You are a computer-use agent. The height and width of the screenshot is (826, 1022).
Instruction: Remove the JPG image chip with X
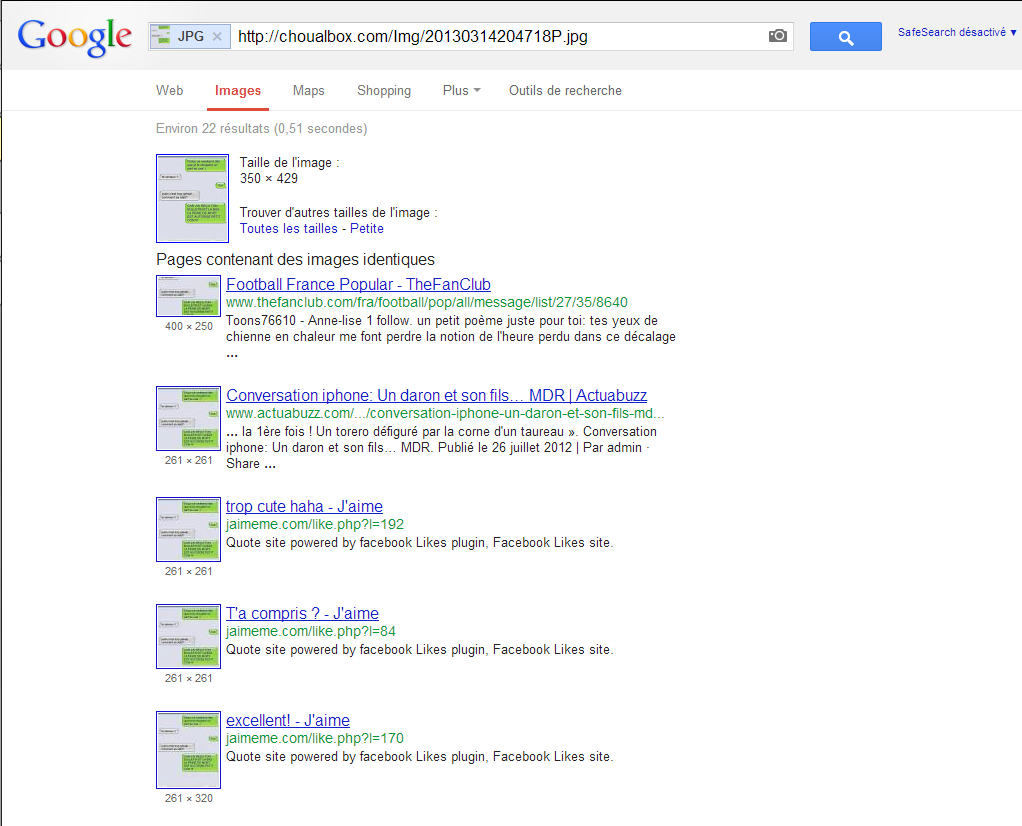click(x=217, y=37)
